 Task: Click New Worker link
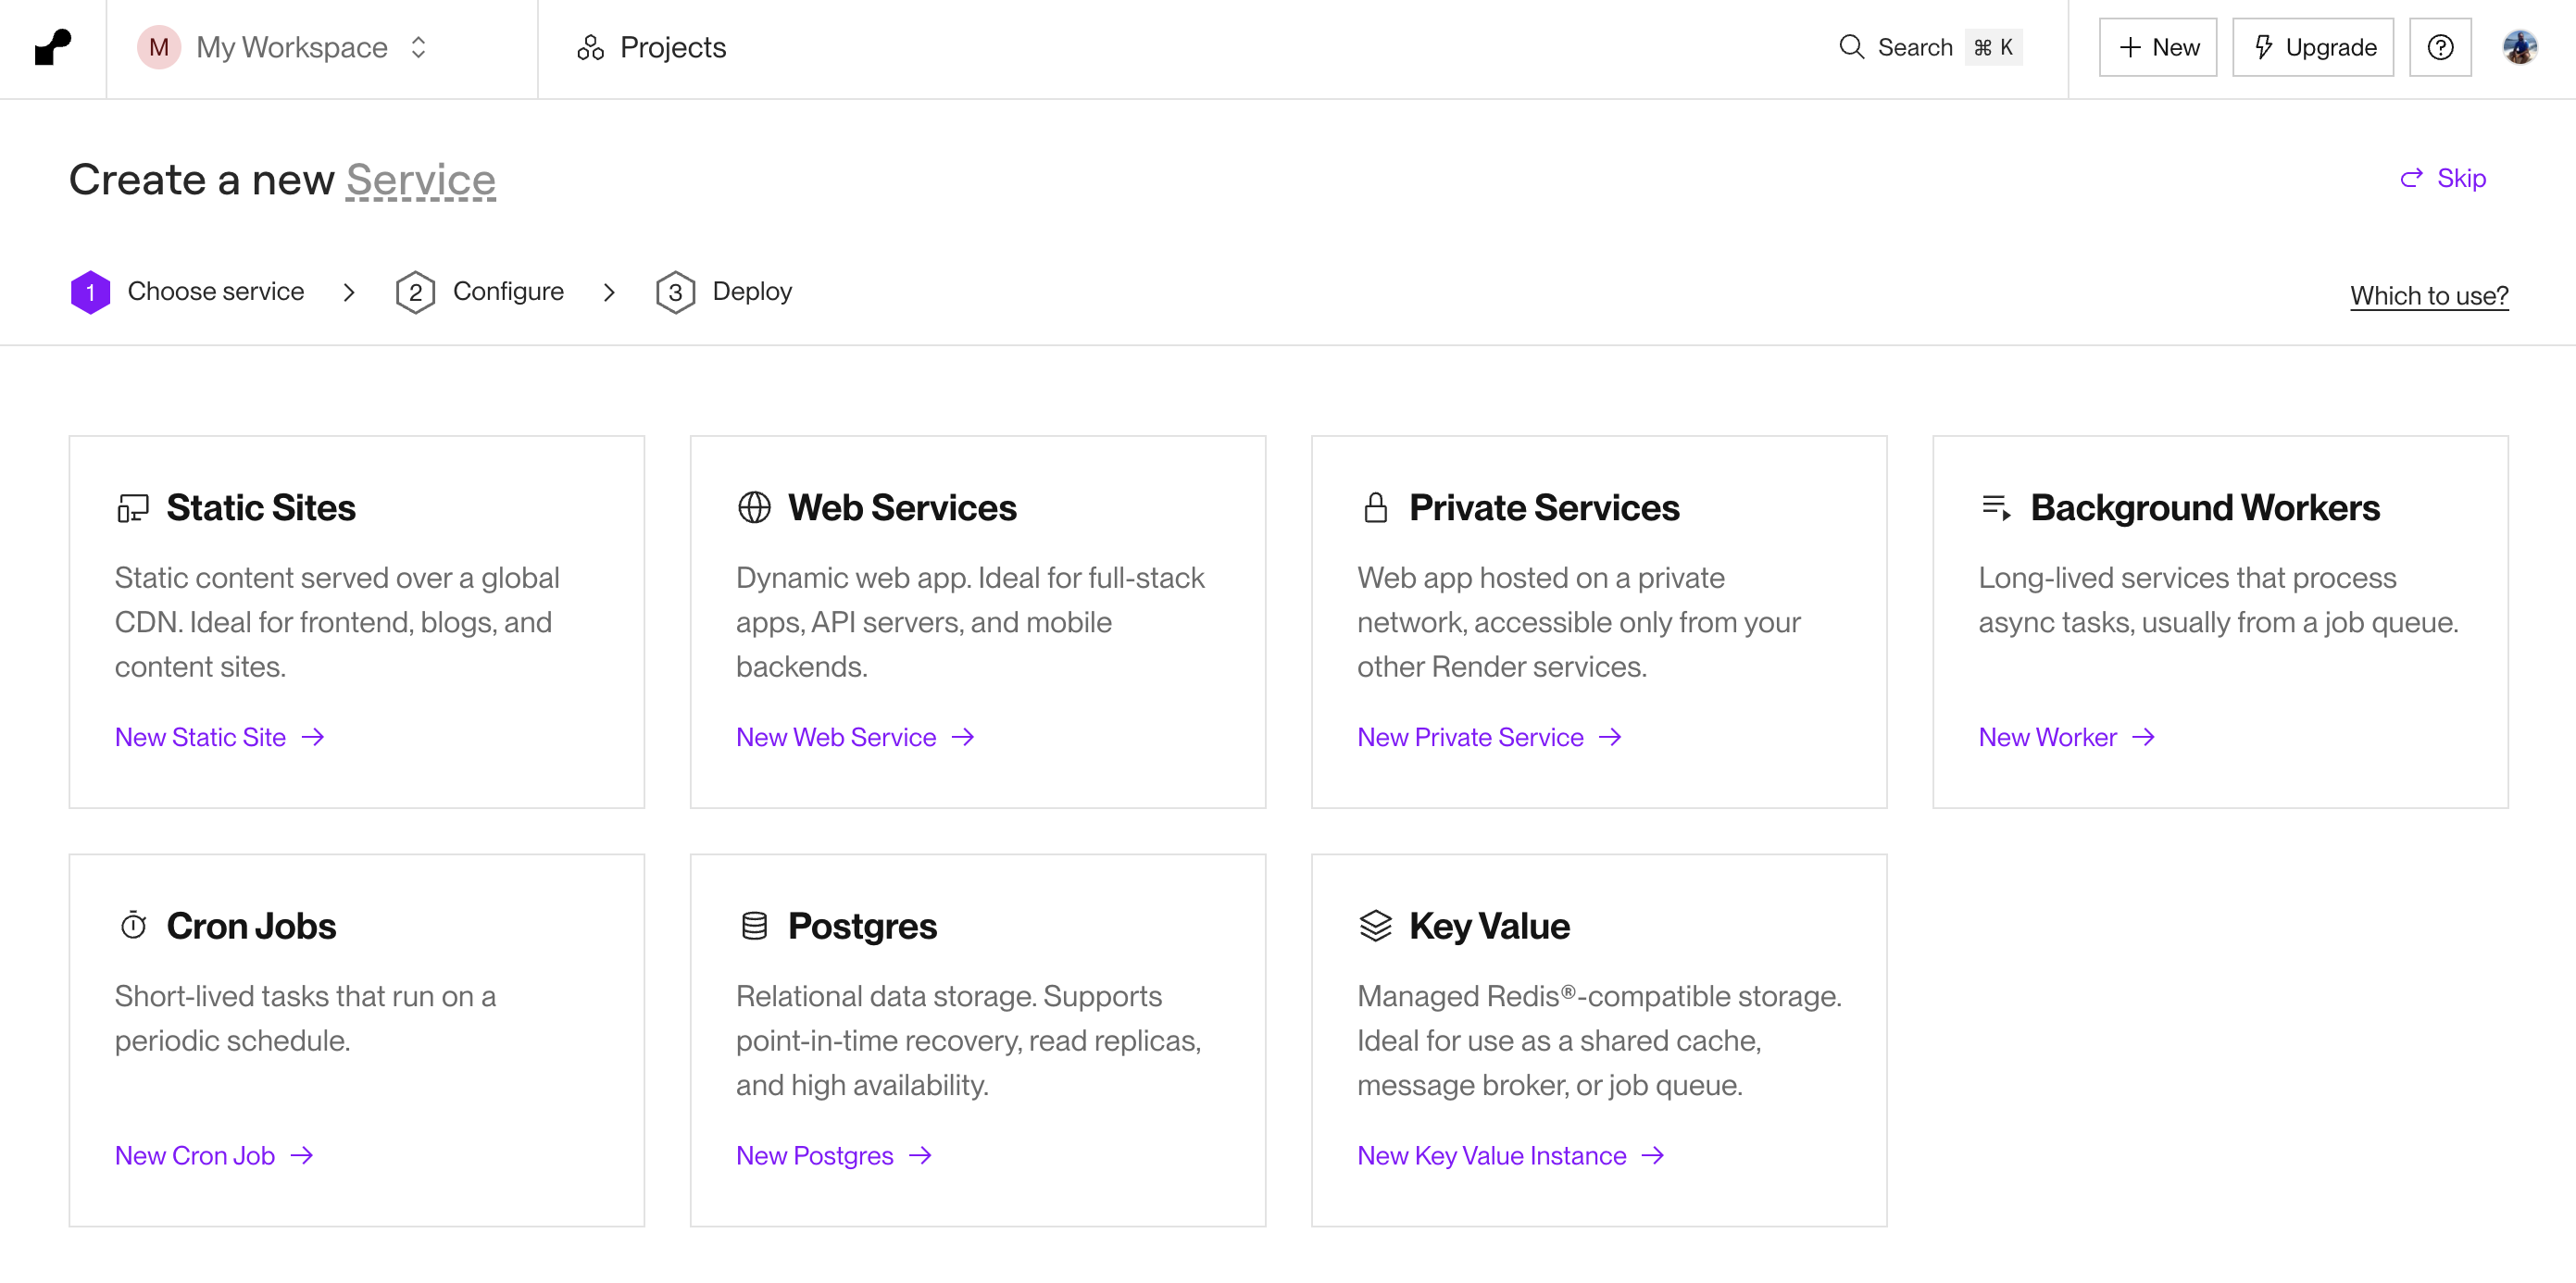[2047, 737]
